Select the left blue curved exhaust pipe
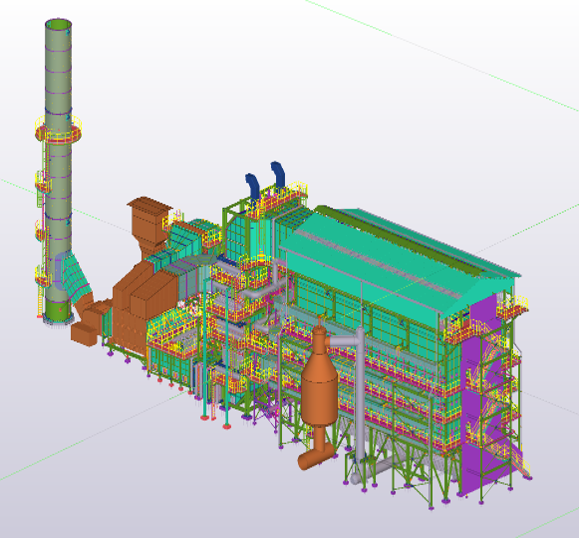579x538 pixels. (x=252, y=186)
